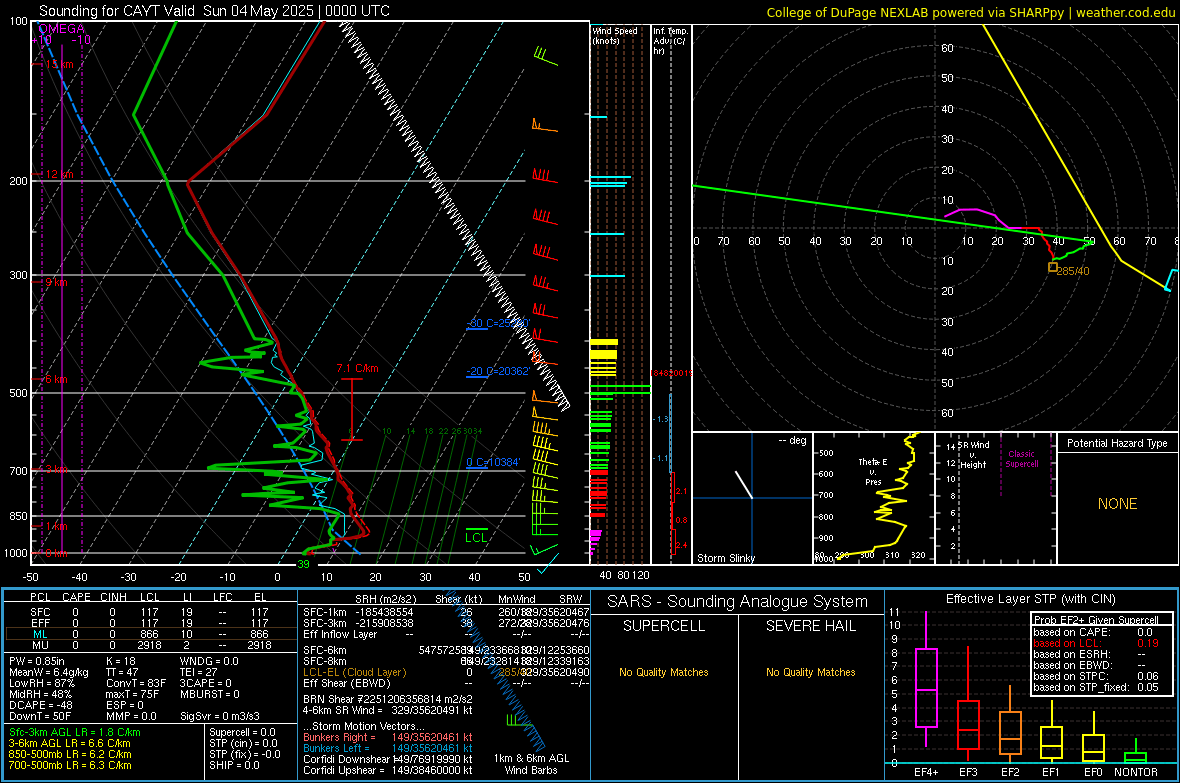Click the SR Wind v. Height label
Viewport: 1180px width, 783px height.
tap(973, 455)
